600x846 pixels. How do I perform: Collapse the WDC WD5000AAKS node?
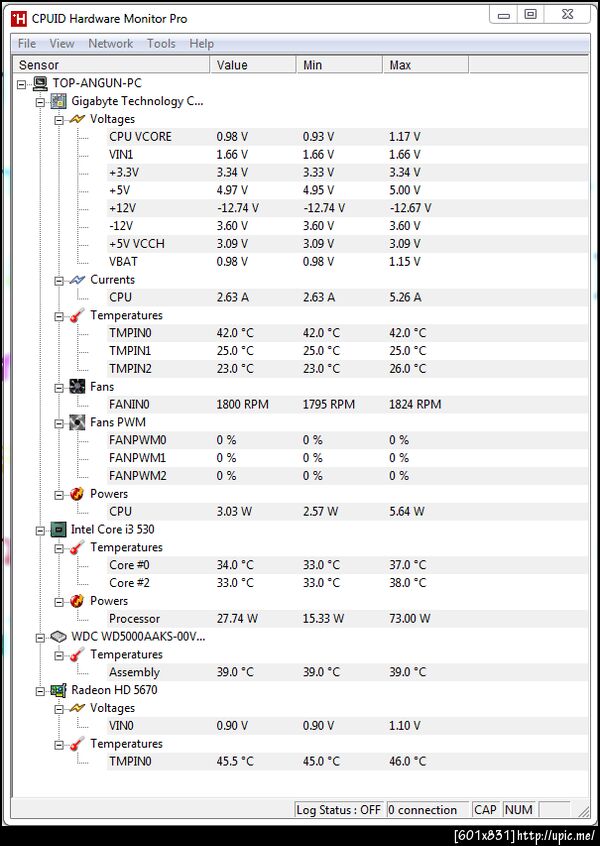click(x=40, y=638)
